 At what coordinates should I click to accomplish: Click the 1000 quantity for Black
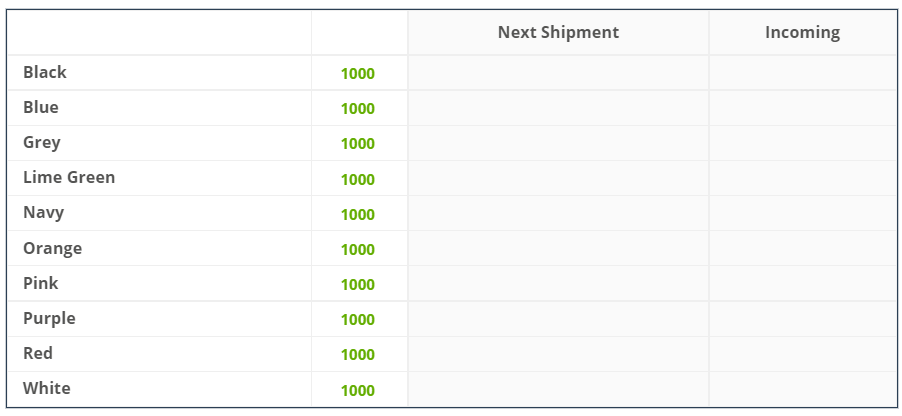point(358,73)
